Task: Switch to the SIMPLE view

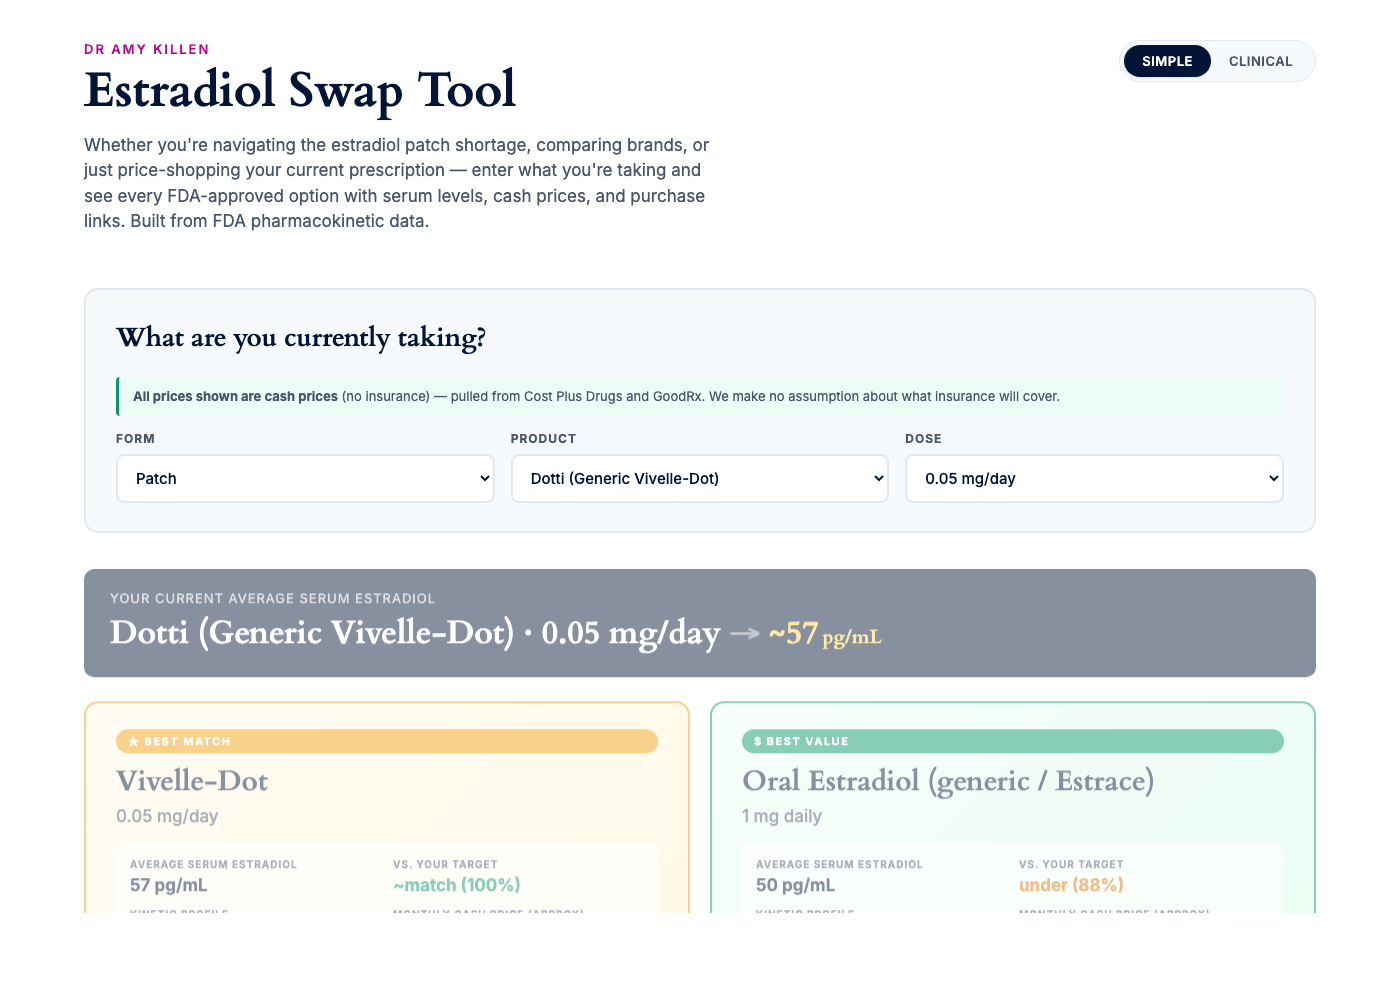Action: [x=1167, y=61]
